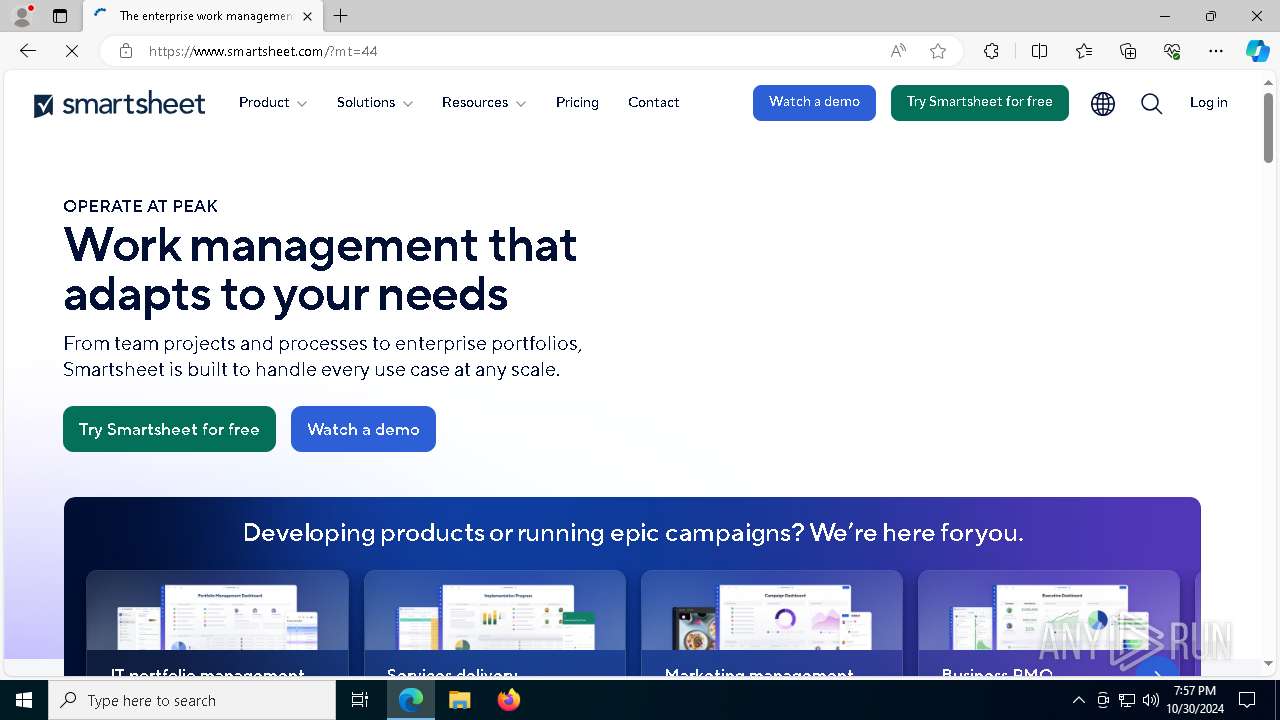1280x720 pixels.
Task: Click the taskbar clock date
Action: tap(1195, 700)
